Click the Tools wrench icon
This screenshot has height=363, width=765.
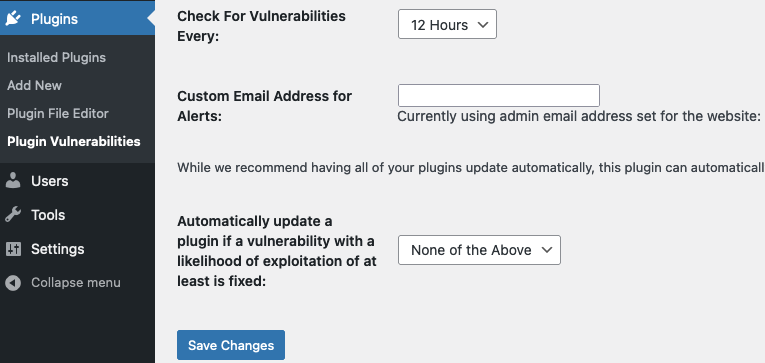coord(13,215)
